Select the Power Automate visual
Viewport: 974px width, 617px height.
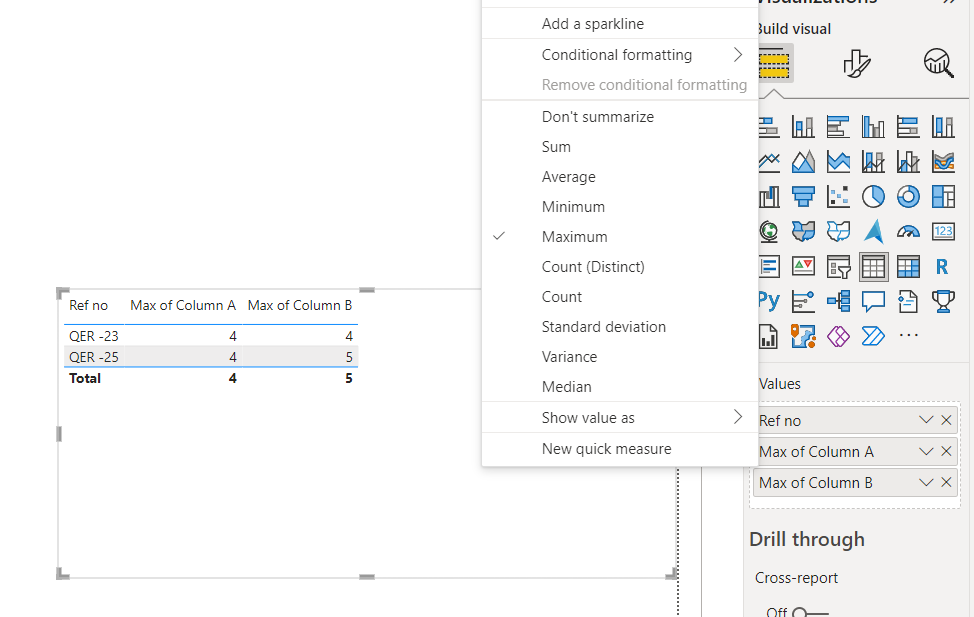coord(873,336)
